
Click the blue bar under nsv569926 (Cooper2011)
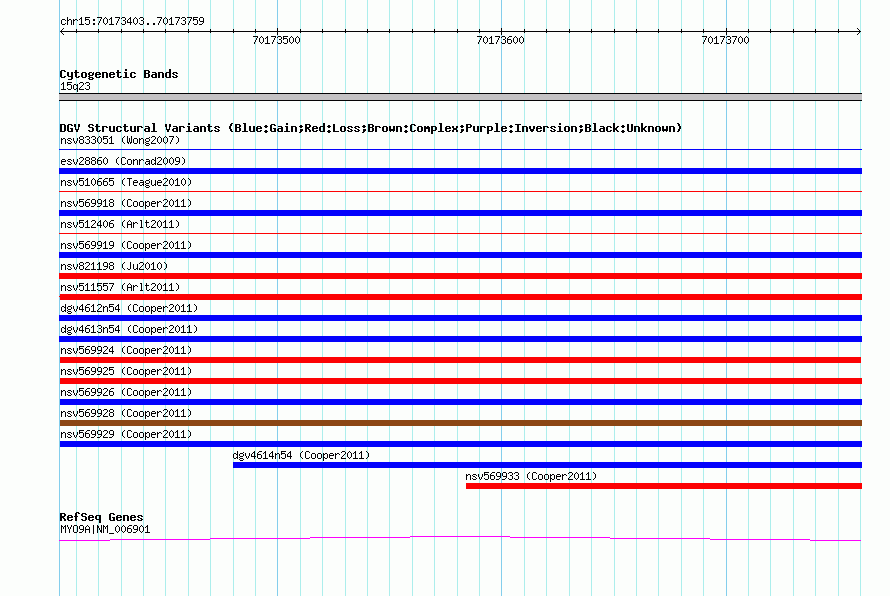460,402
